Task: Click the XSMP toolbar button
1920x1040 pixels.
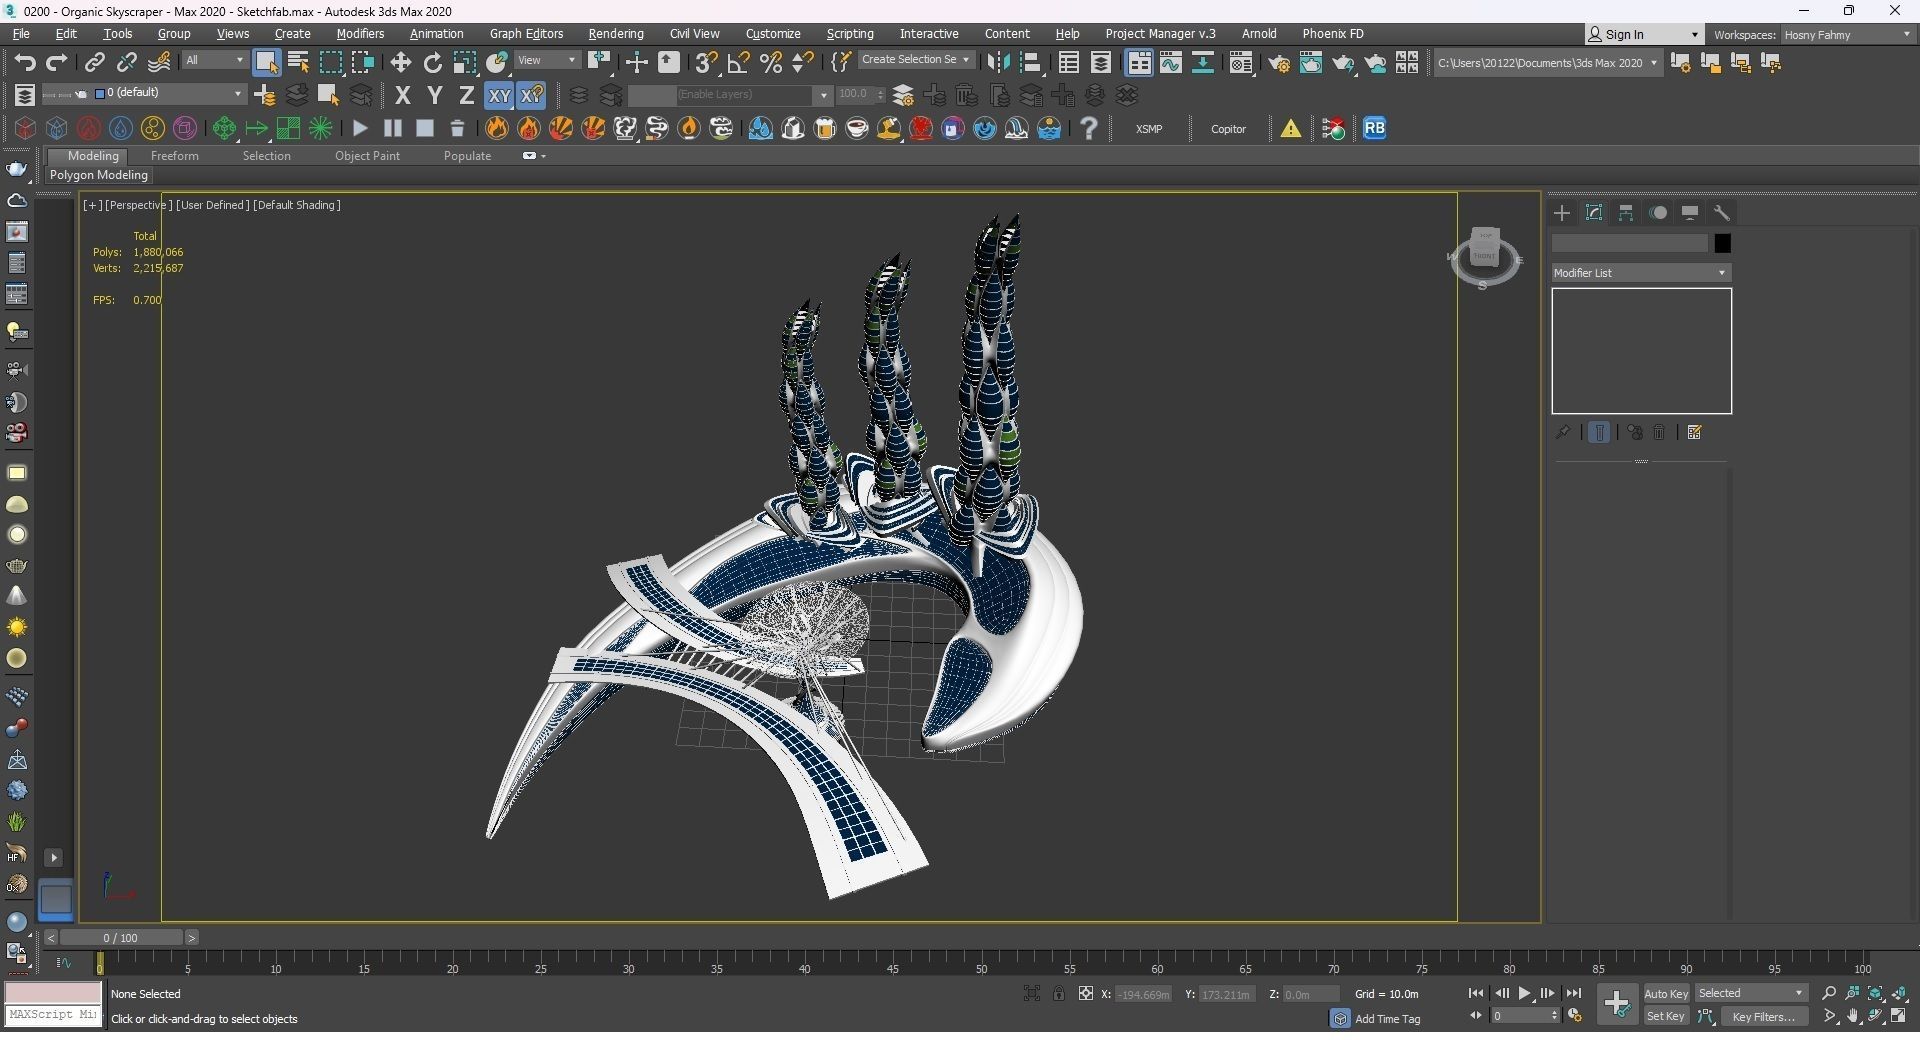Action: (1149, 129)
